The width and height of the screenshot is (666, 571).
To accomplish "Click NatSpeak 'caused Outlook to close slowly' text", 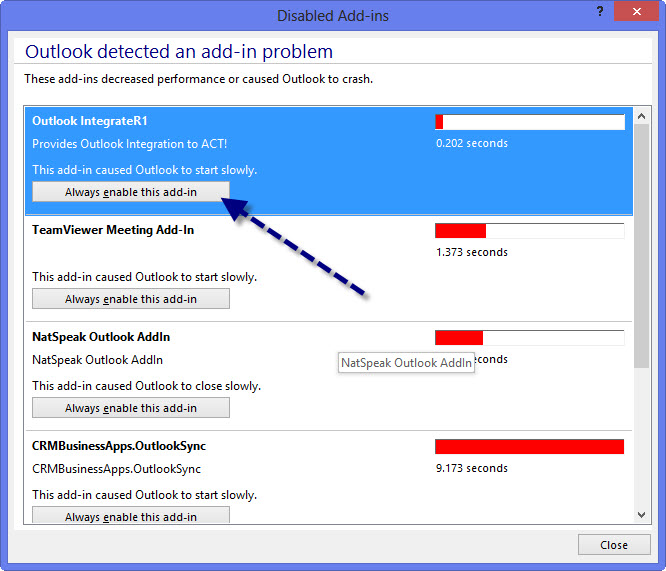I will [x=147, y=386].
